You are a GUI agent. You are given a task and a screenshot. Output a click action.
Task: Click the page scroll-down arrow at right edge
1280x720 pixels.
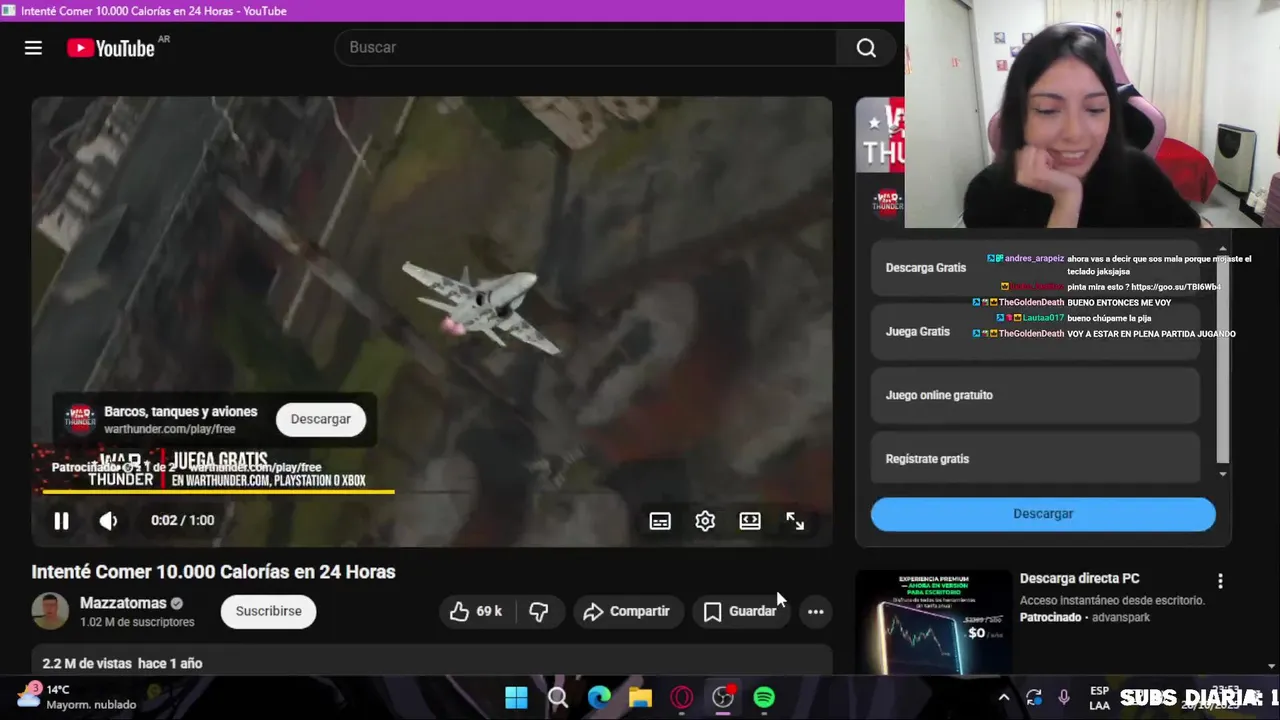(1272, 665)
